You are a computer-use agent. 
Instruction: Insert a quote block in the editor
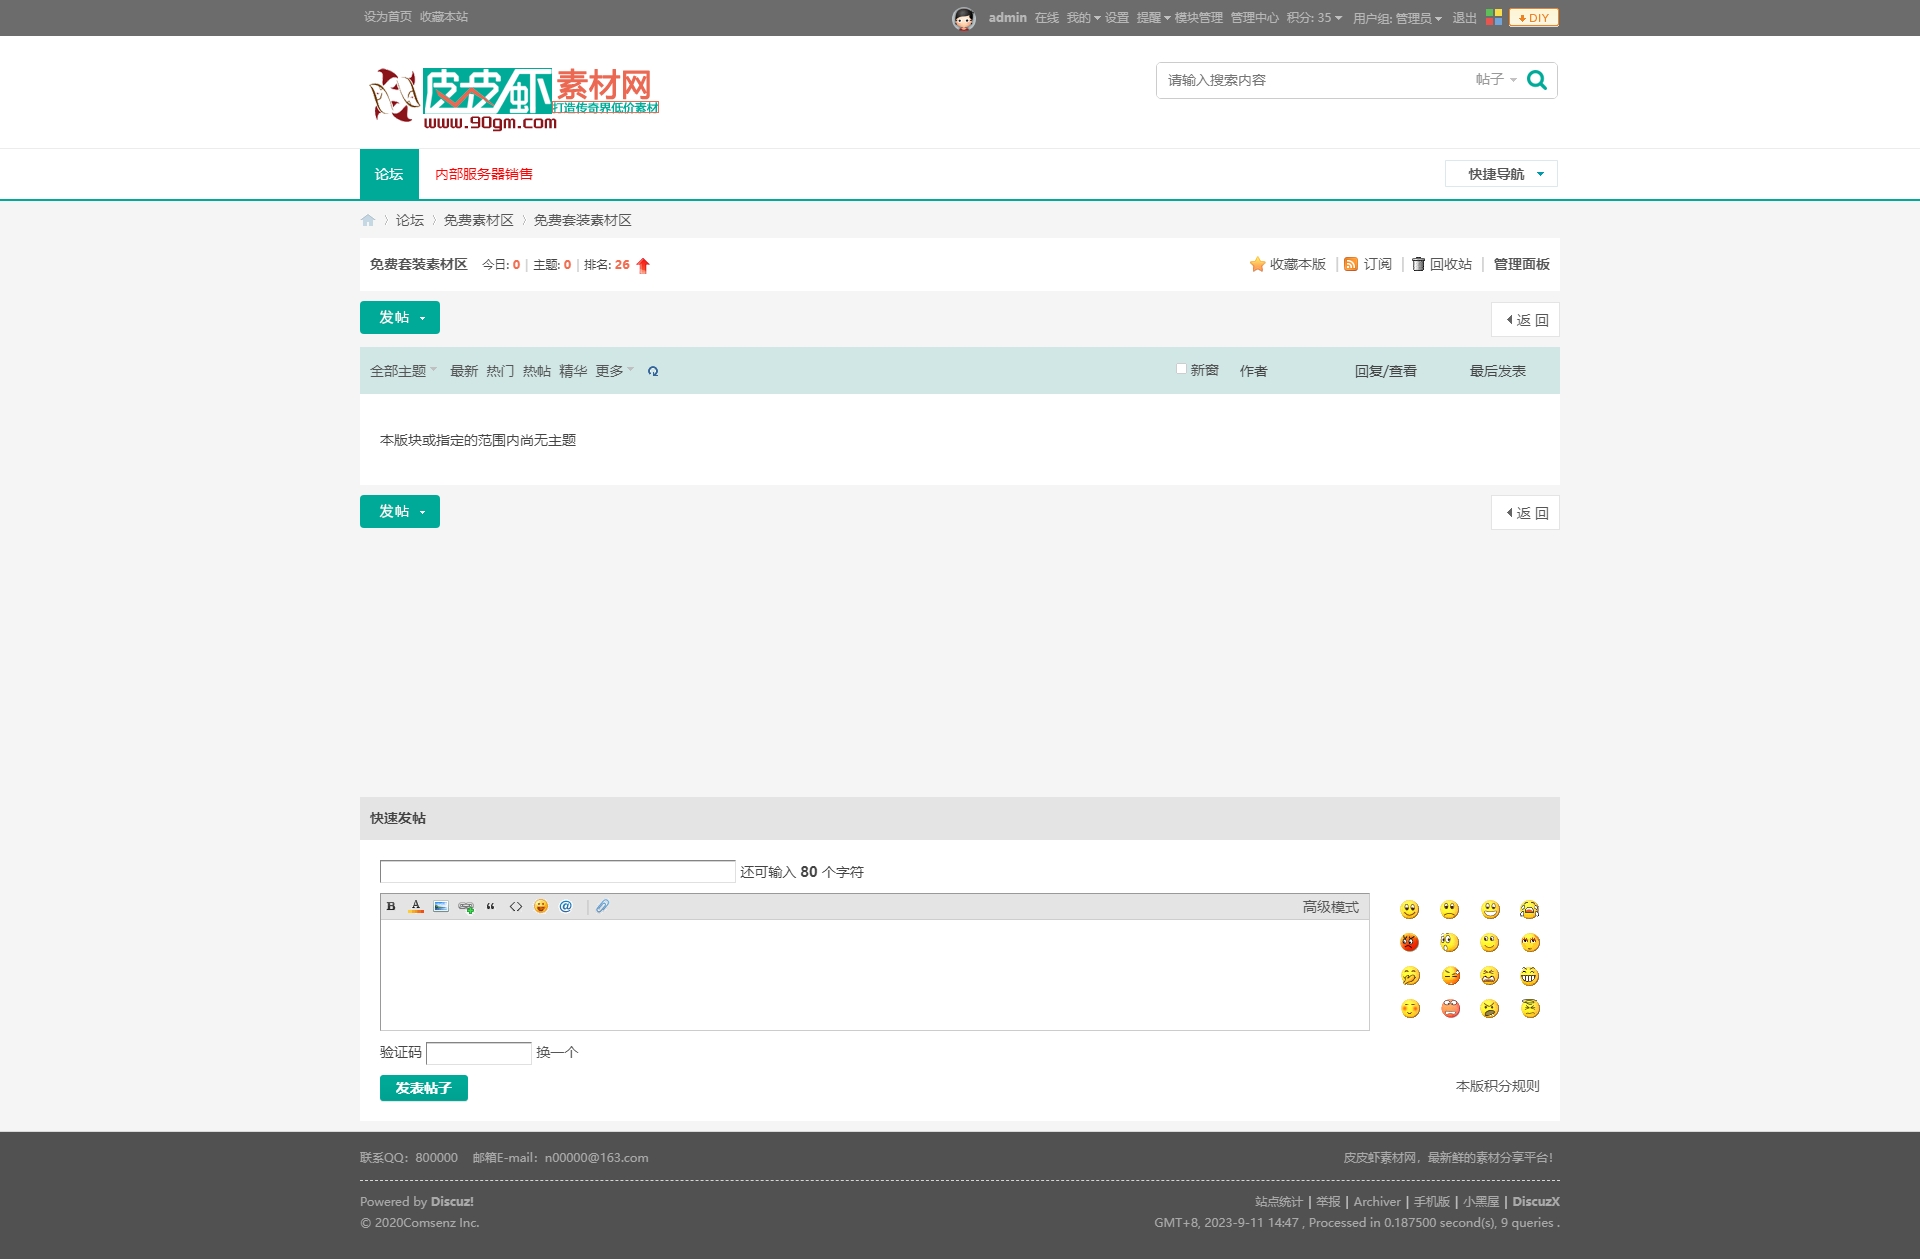(491, 907)
